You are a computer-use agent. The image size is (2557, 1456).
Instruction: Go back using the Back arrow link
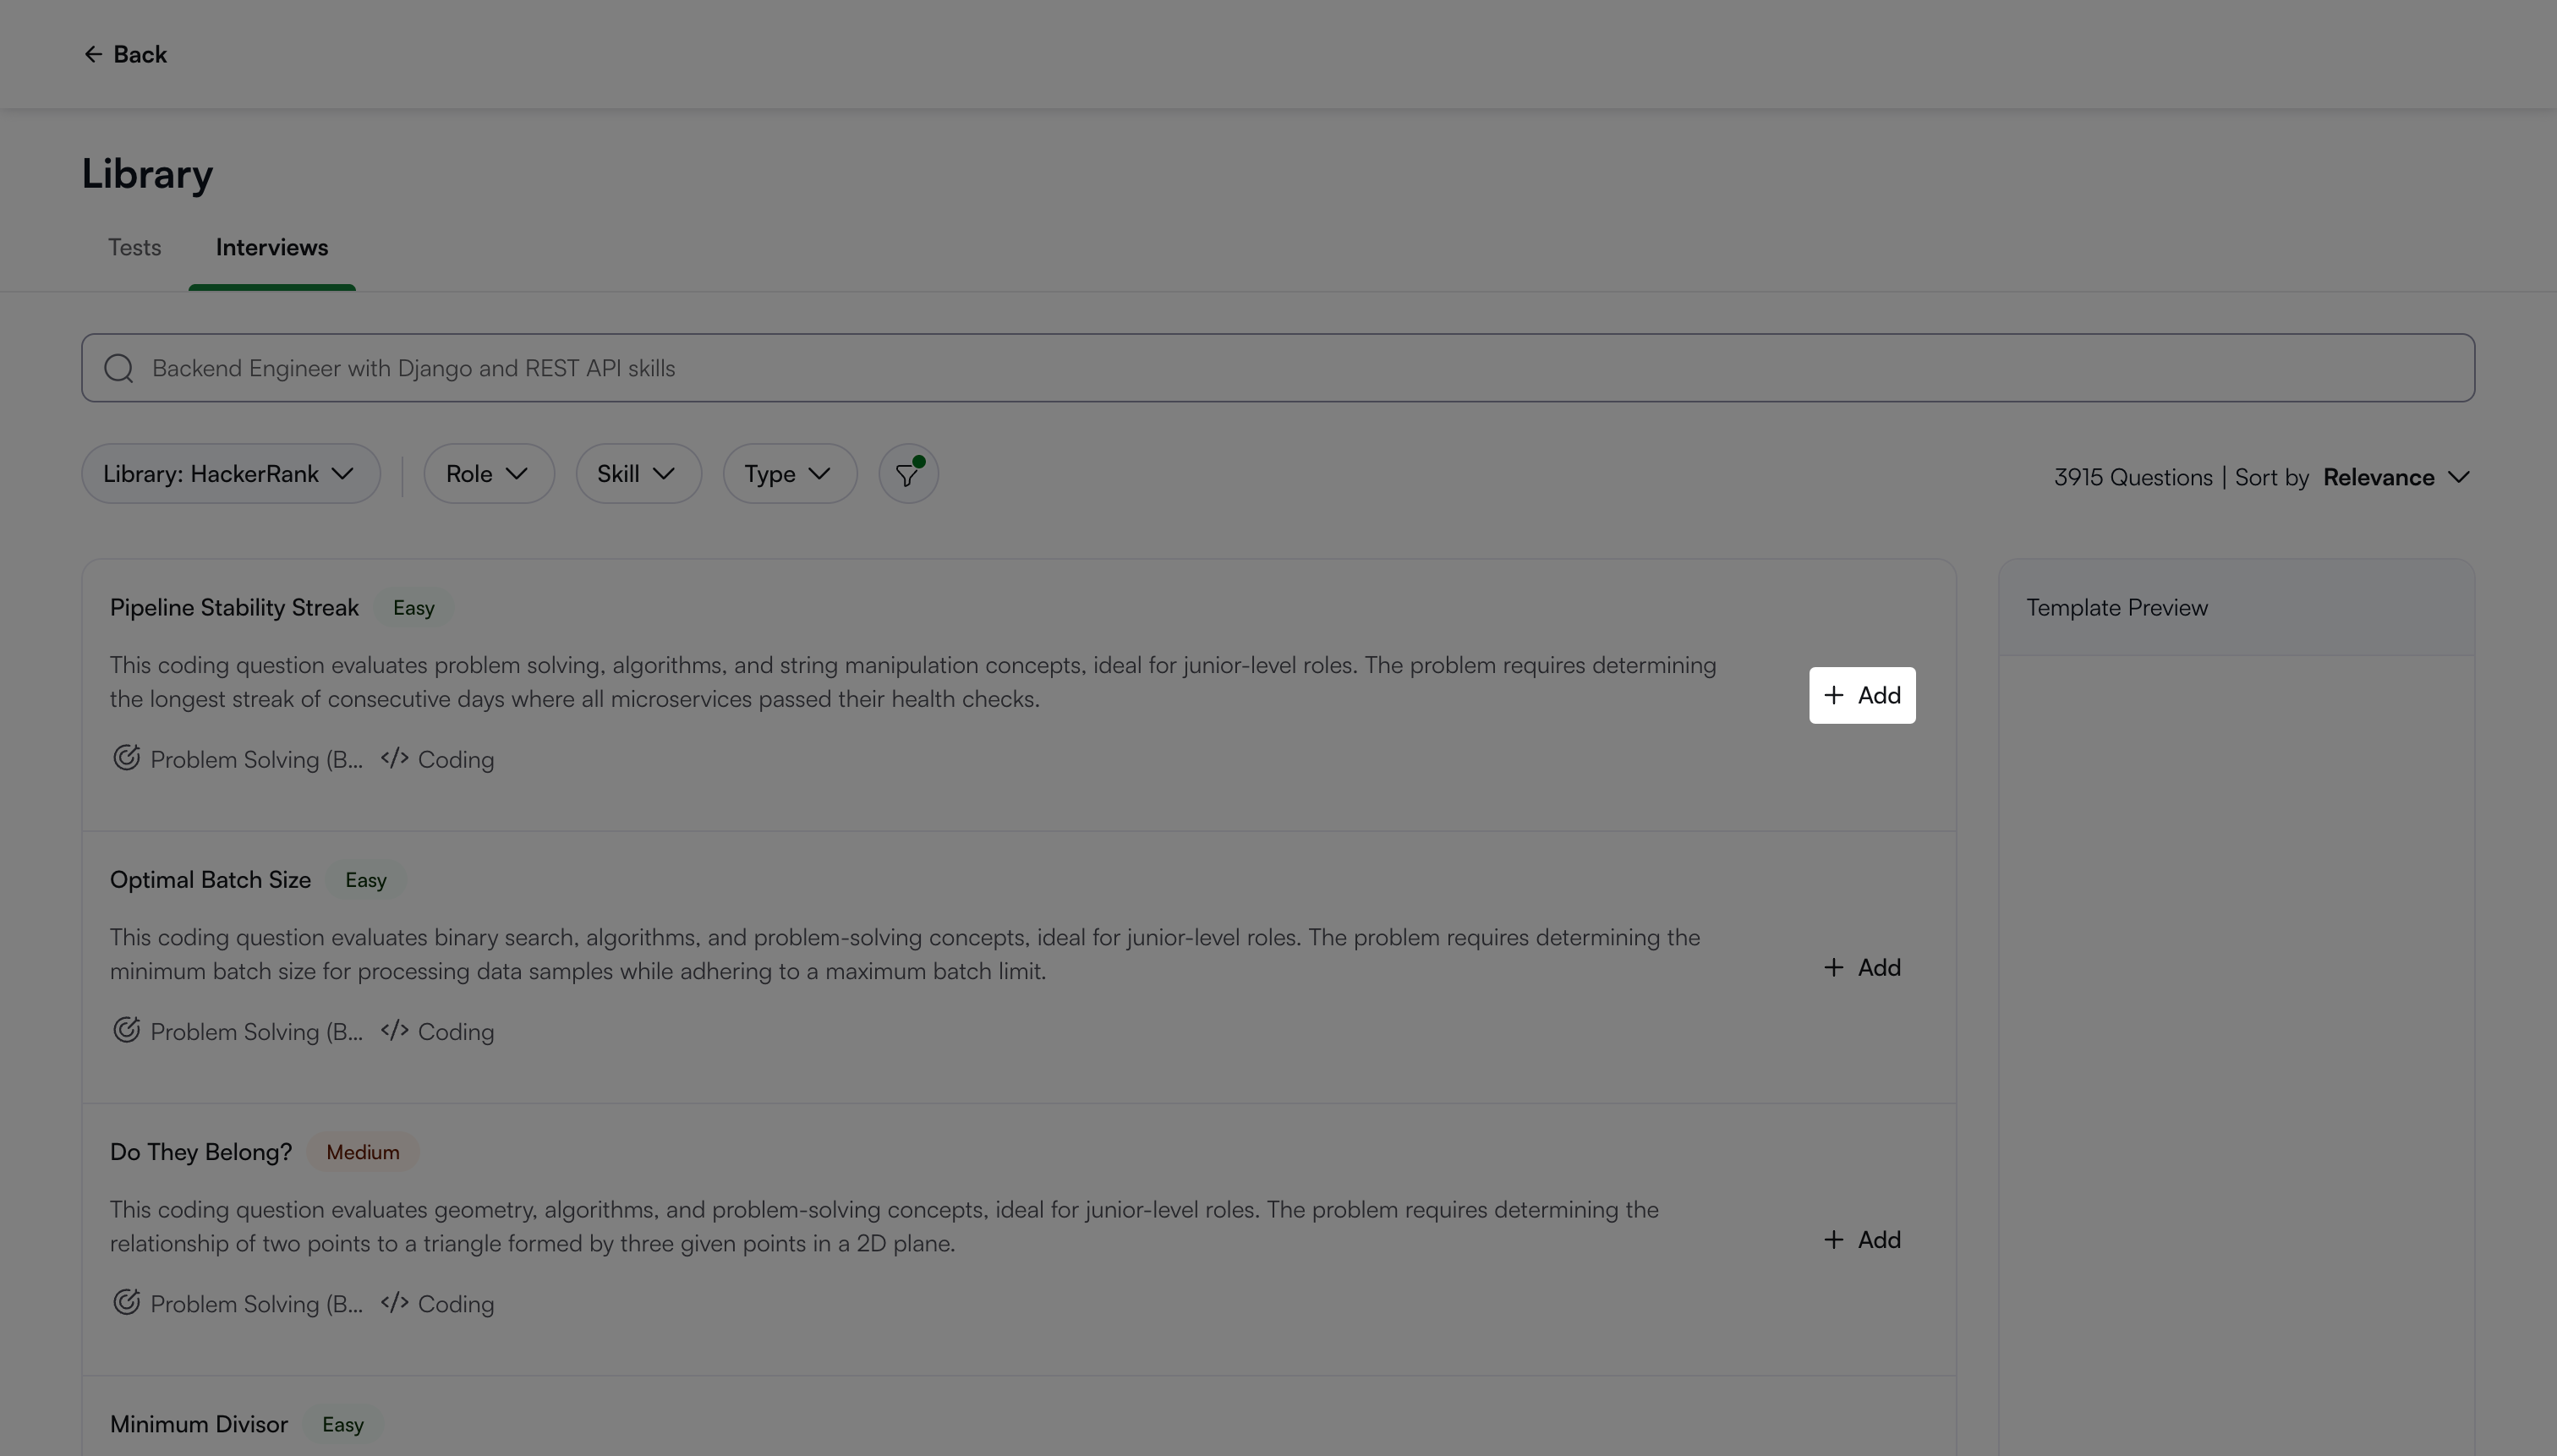click(x=125, y=54)
